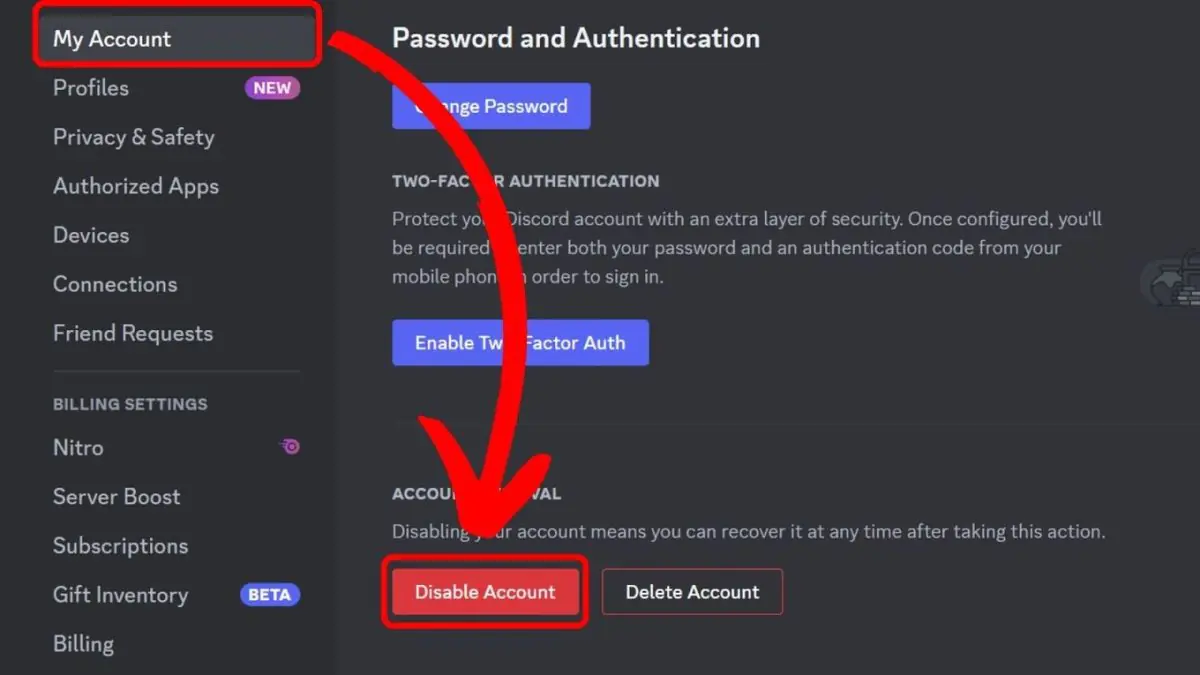Return to the My Account section
This screenshot has width=1200, height=675.
point(111,39)
